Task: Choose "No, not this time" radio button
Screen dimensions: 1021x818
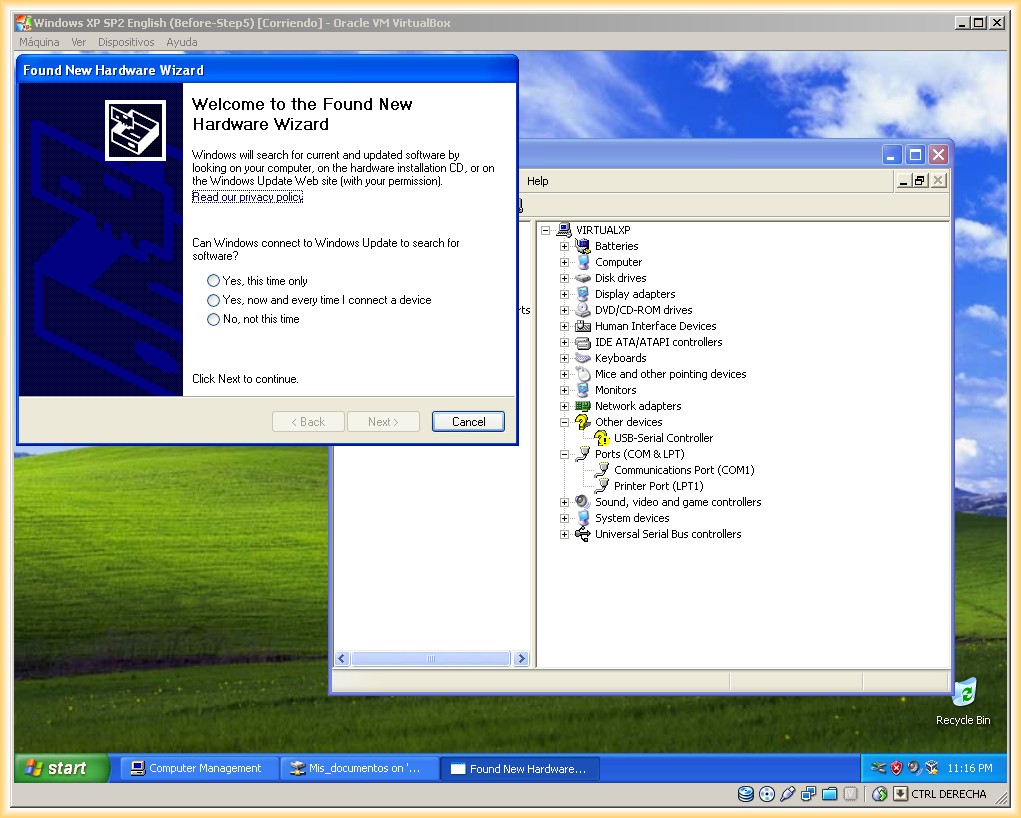Action: (213, 319)
